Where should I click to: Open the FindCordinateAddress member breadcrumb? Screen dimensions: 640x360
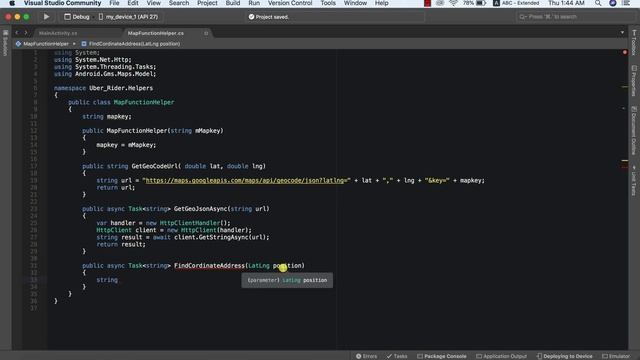click(131, 44)
